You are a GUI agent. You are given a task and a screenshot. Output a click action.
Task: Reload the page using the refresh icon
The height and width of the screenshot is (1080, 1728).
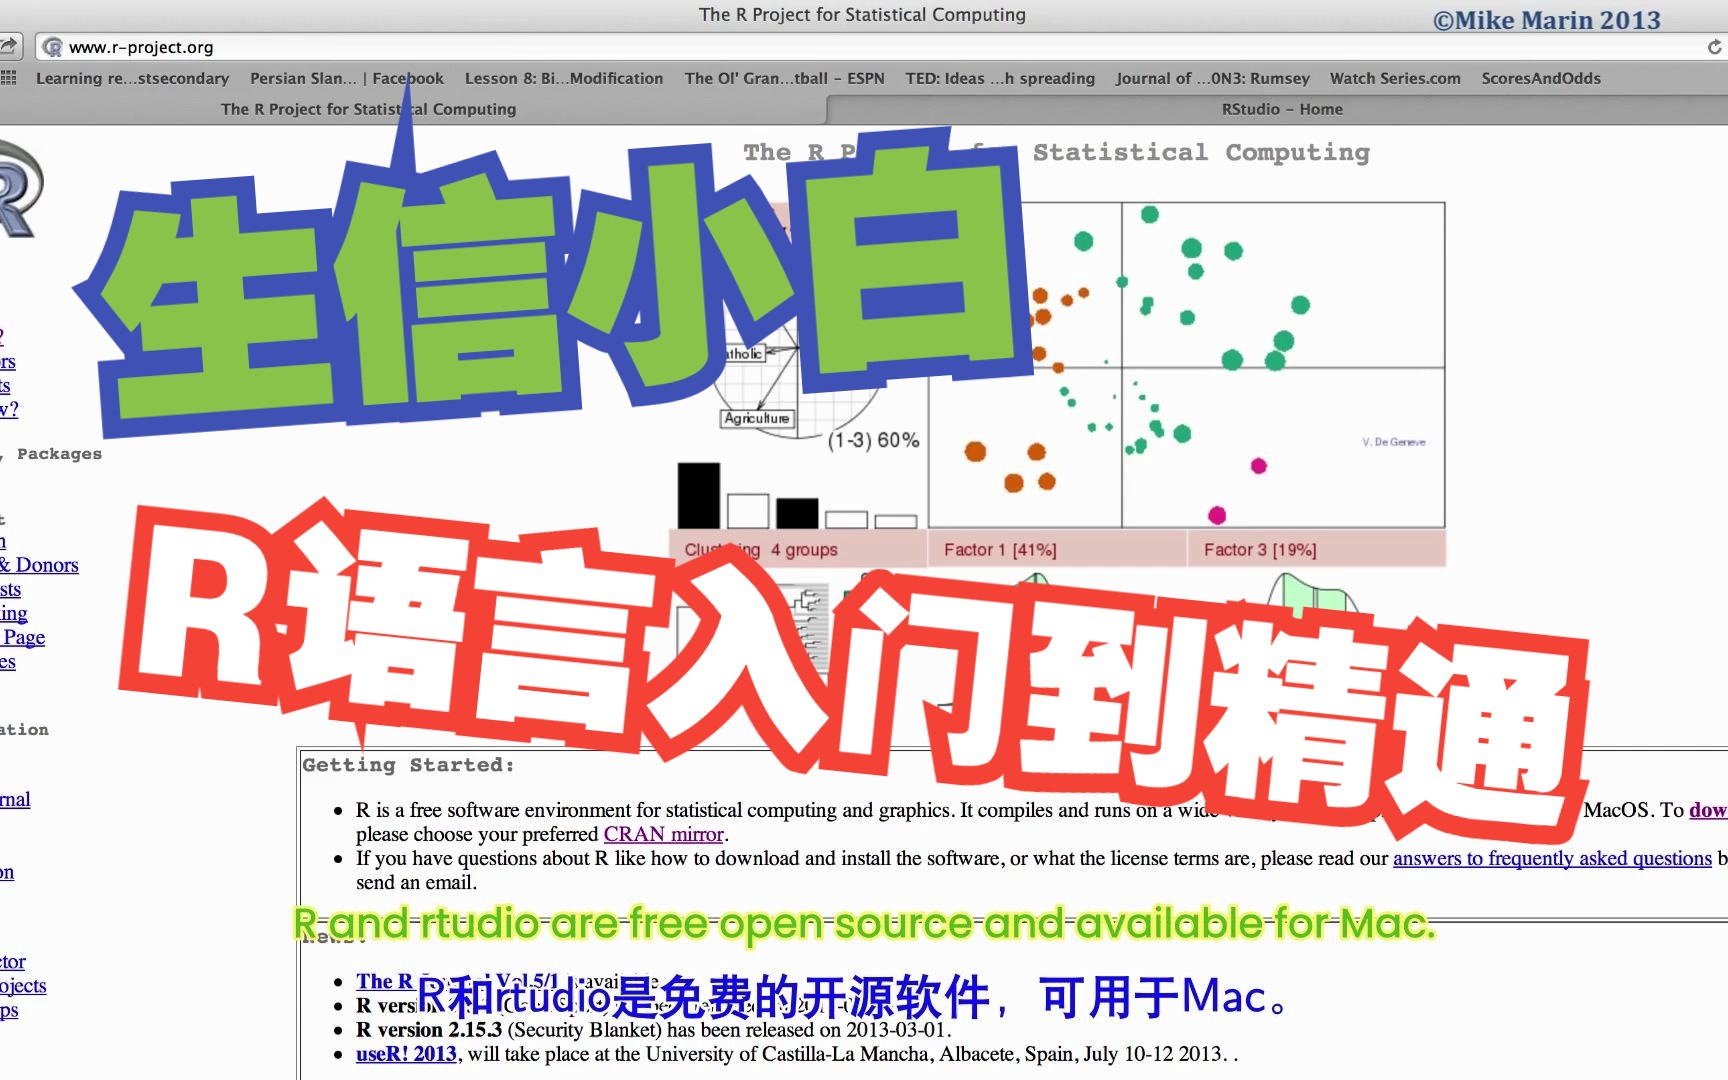click(x=1714, y=46)
